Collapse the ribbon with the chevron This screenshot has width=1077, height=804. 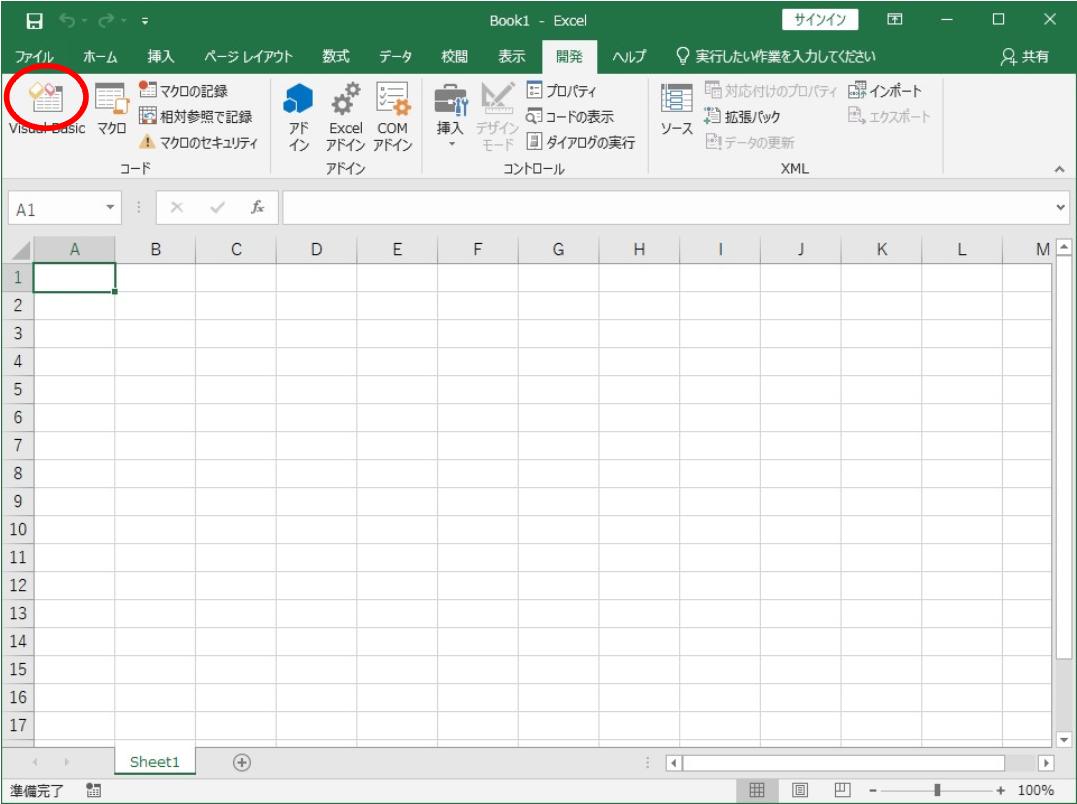pyautogui.click(x=1059, y=170)
